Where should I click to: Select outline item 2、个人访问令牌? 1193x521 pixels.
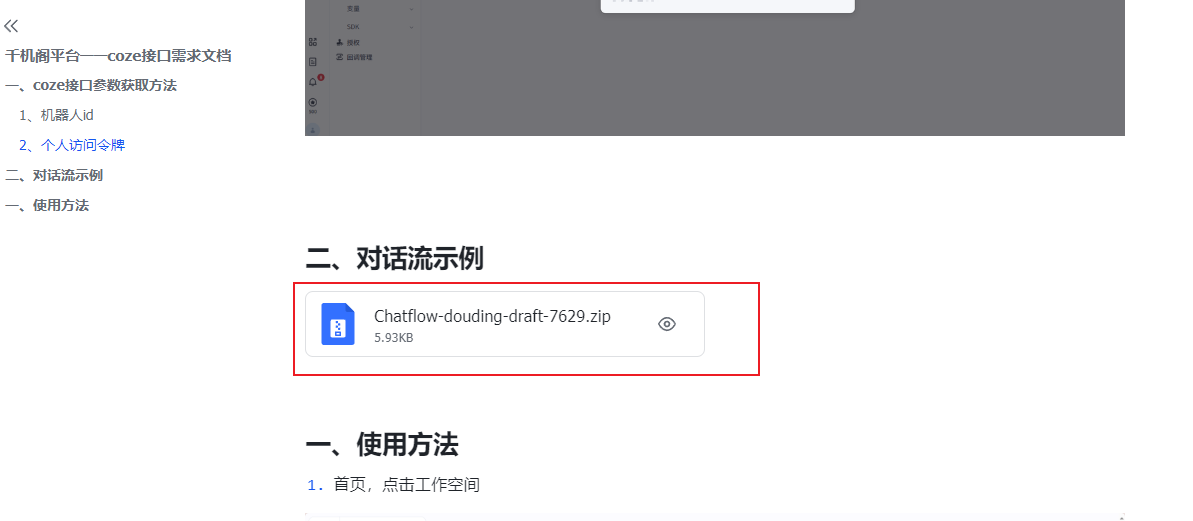tap(72, 145)
